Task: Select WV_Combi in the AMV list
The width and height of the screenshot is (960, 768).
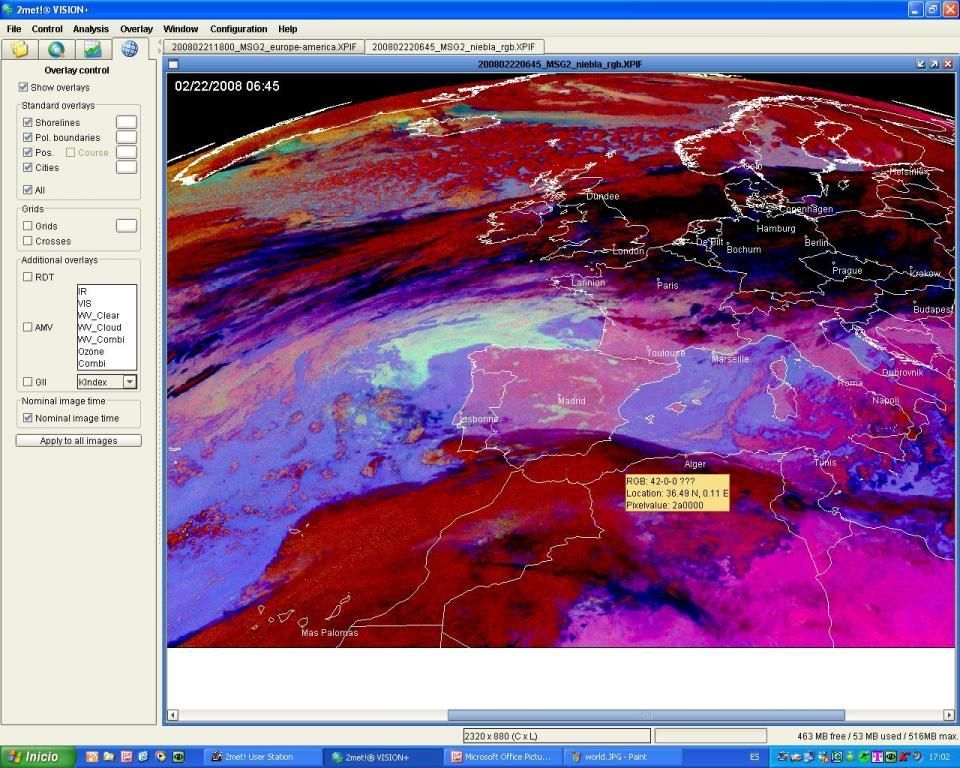Action: pyautogui.click(x=107, y=339)
